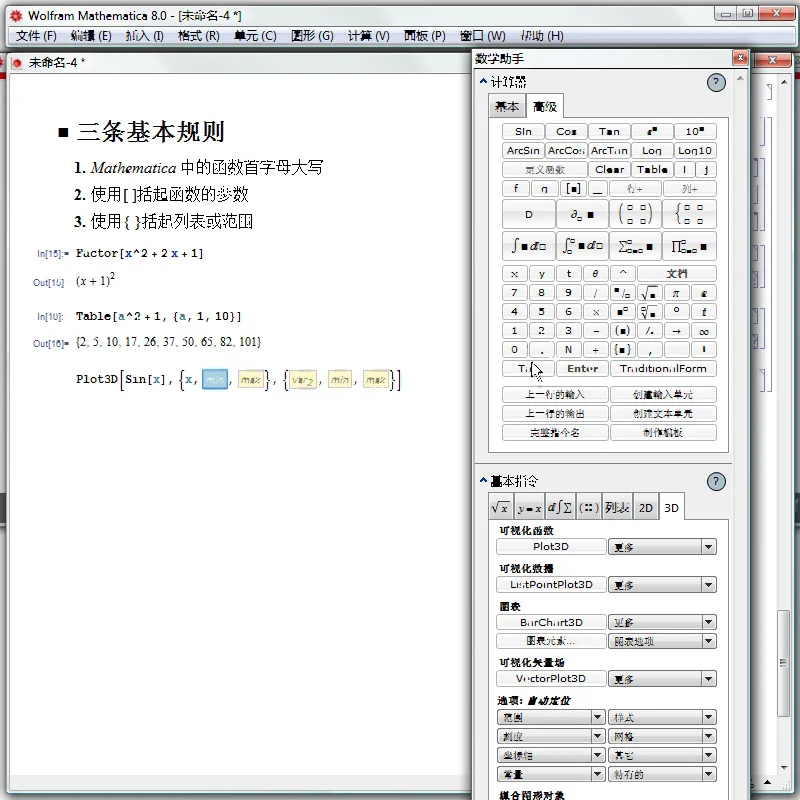
Task: Open help for the Calculator section
Action: tap(716, 82)
